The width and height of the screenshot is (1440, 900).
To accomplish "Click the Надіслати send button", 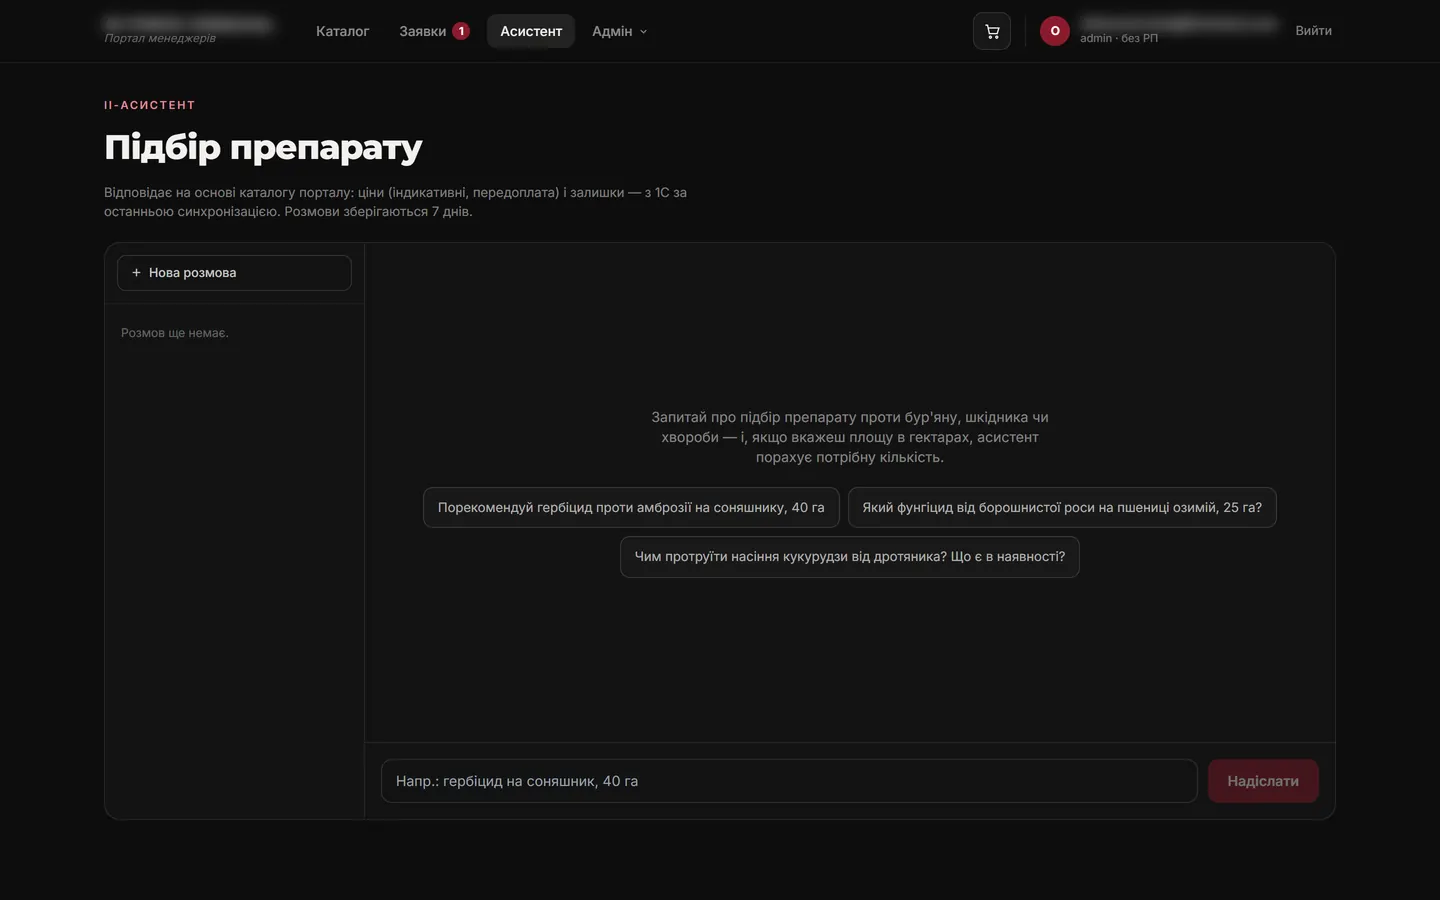I will click(1263, 781).
